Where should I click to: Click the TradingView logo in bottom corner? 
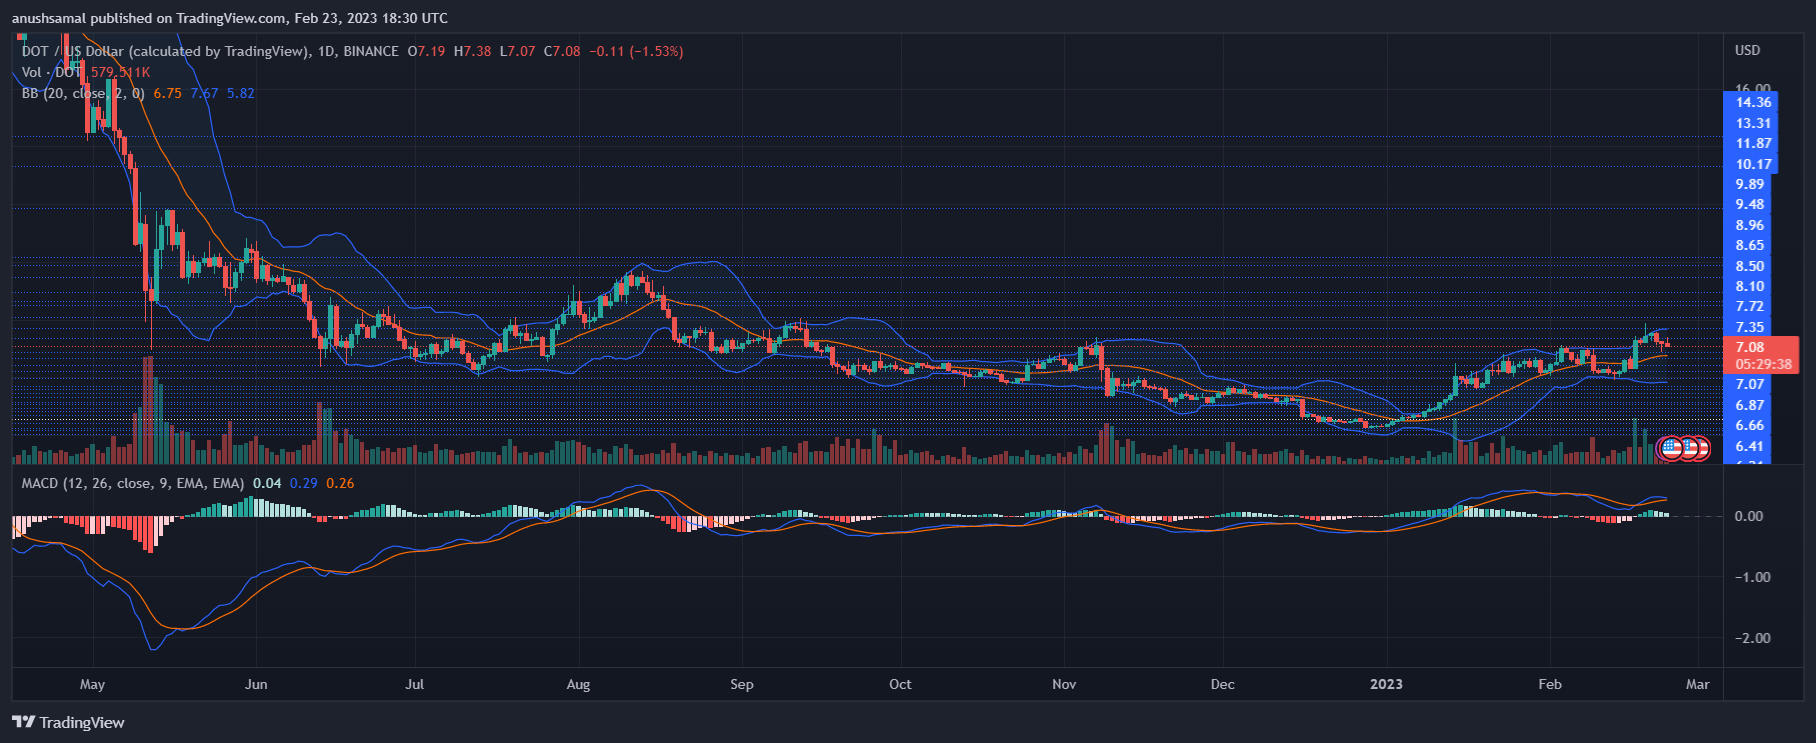68,722
